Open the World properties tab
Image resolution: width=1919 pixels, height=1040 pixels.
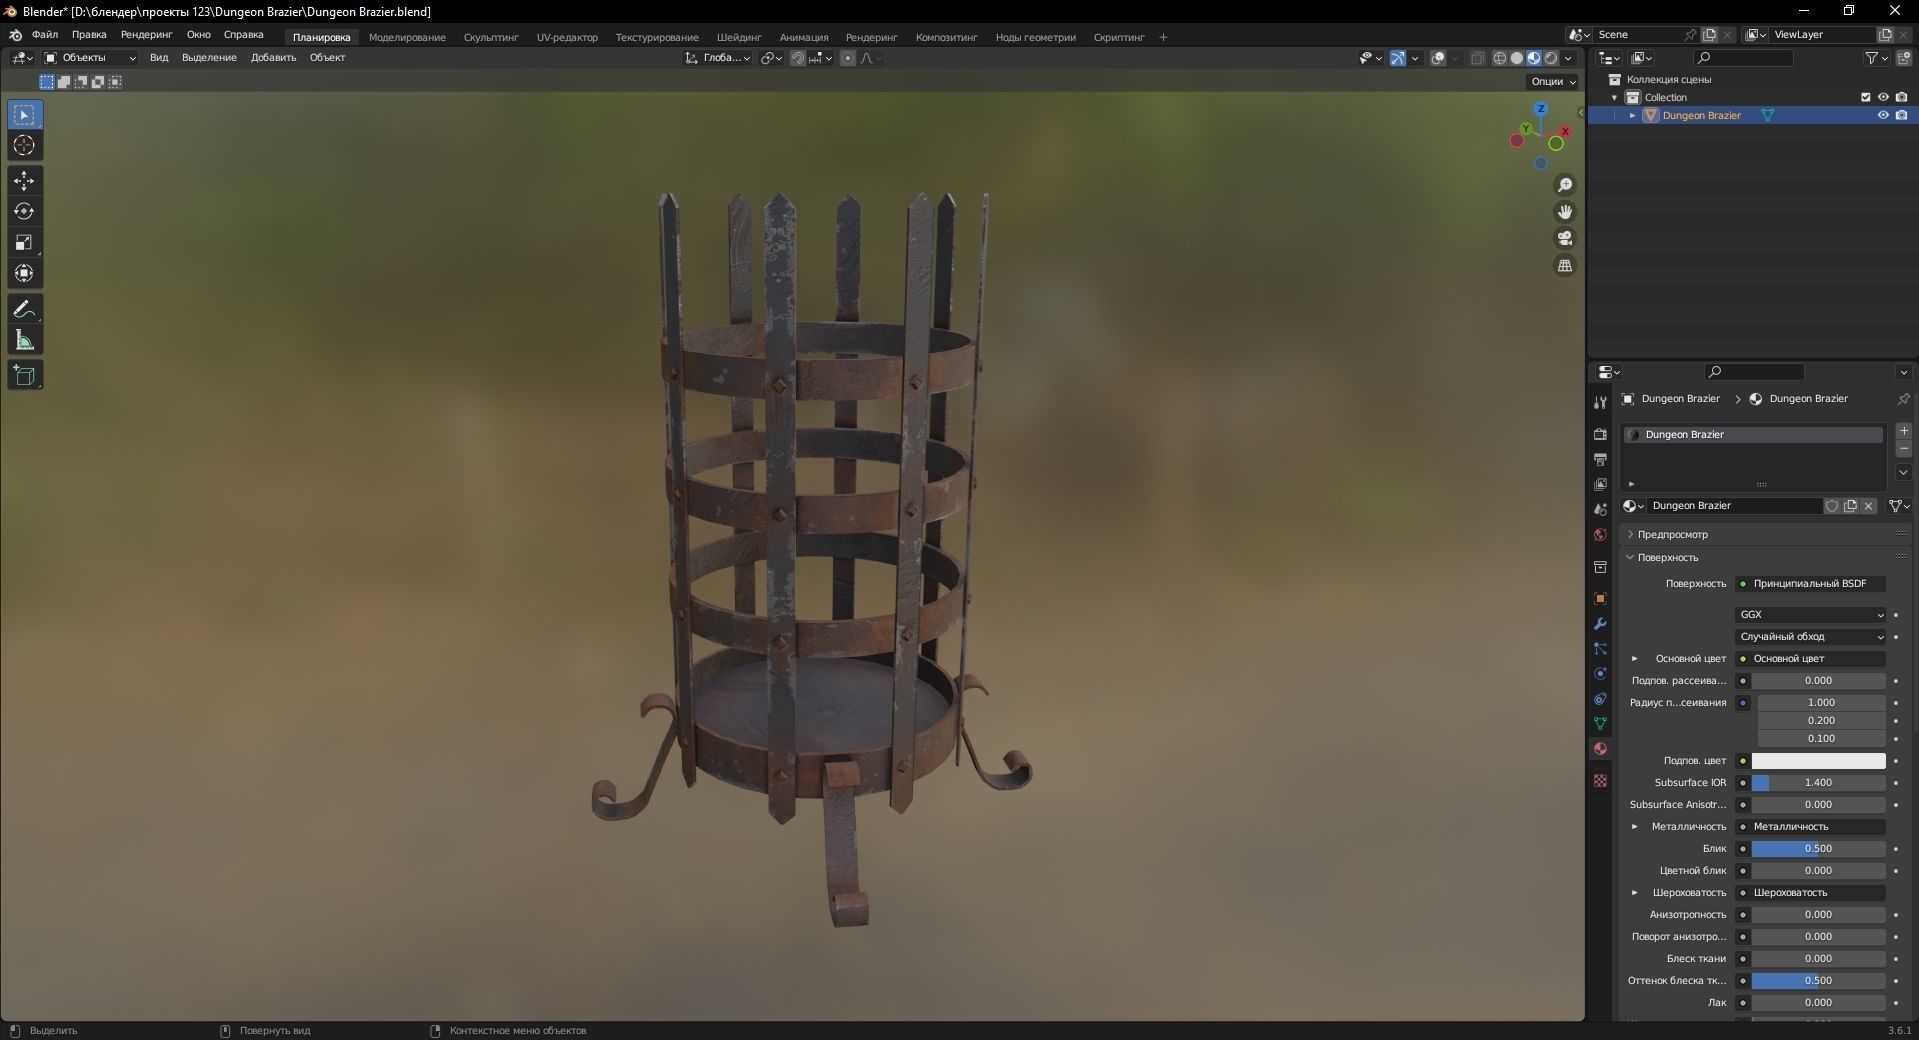[x=1600, y=535]
